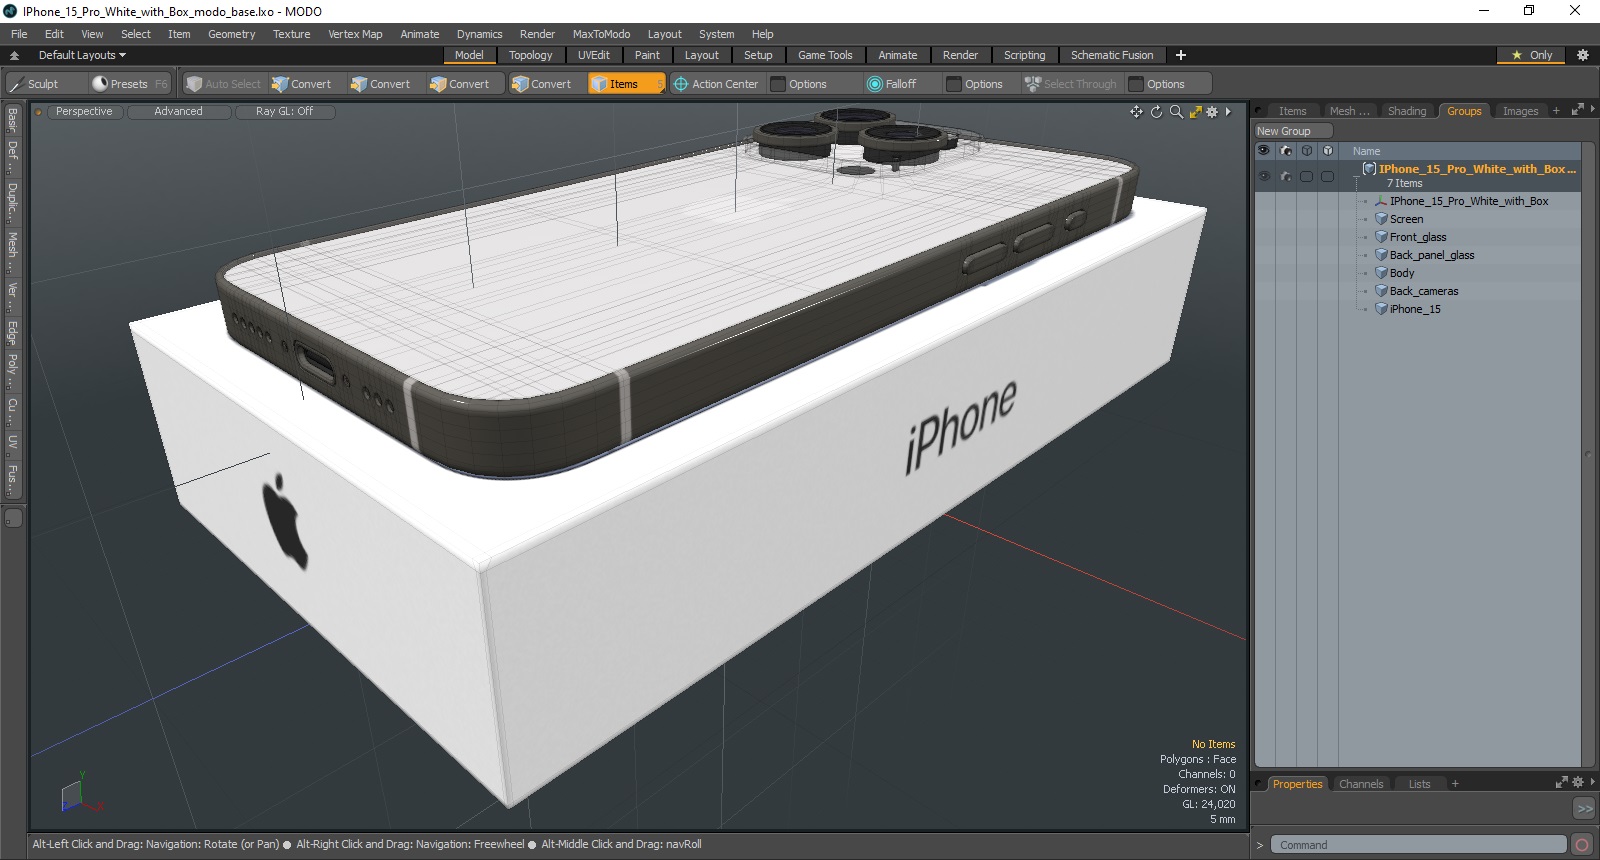The height and width of the screenshot is (860, 1600).
Task: Switch to UVEdit layout
Action: click(x=593, y=55)
